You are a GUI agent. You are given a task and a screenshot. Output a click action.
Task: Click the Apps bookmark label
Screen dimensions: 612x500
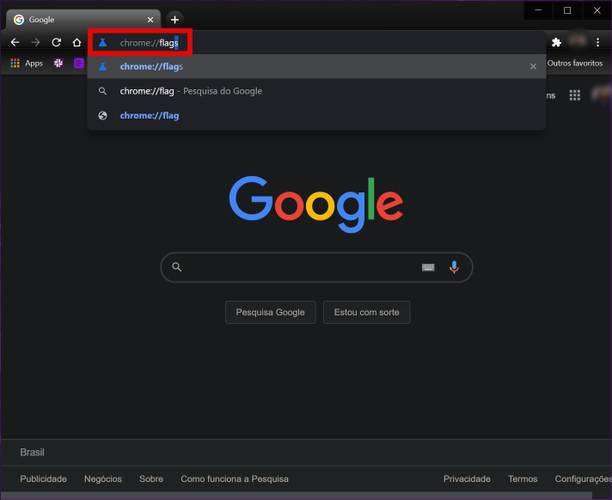(34, 63)
